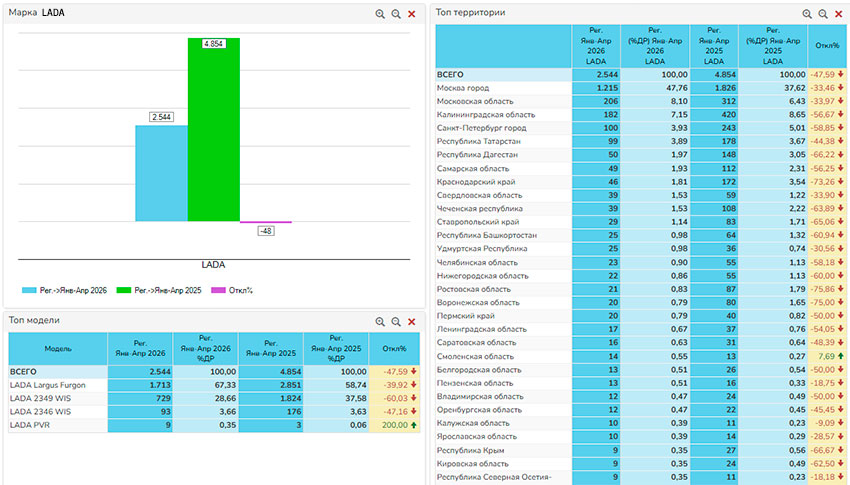Select Чеченская республика row
The image size is (850, 485).
coord(641,209)
